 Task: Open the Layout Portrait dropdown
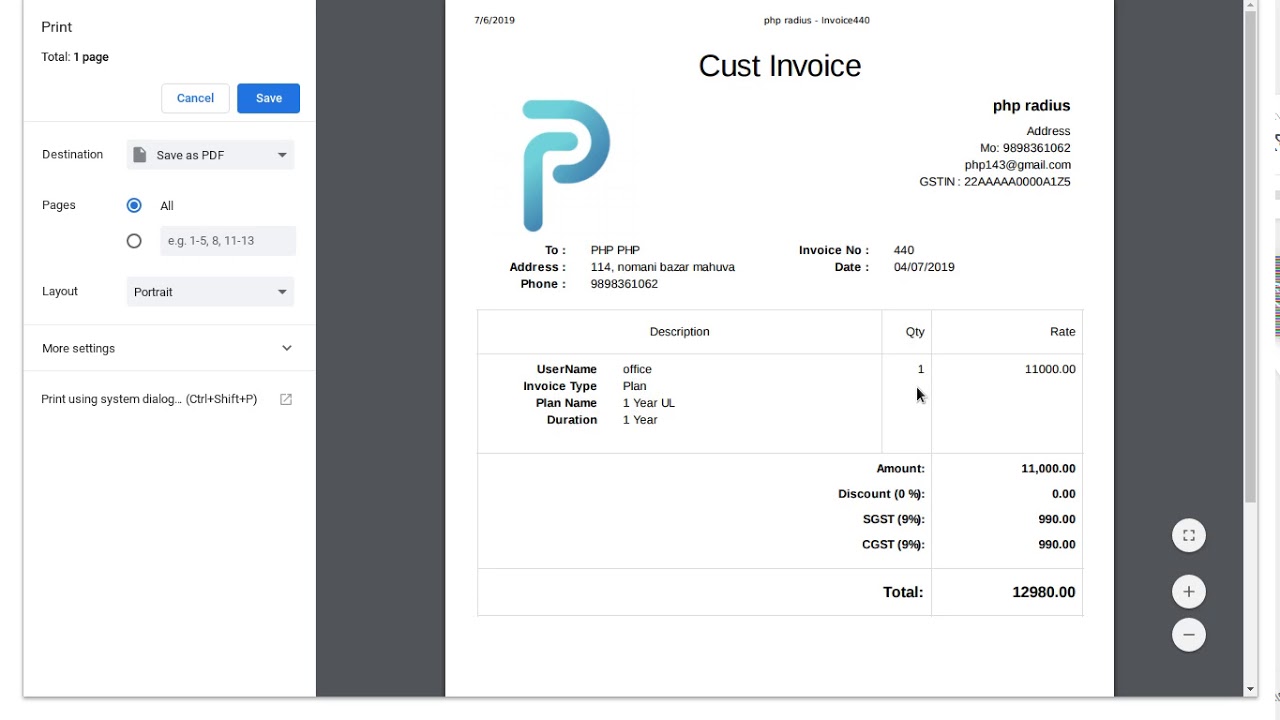210,292
